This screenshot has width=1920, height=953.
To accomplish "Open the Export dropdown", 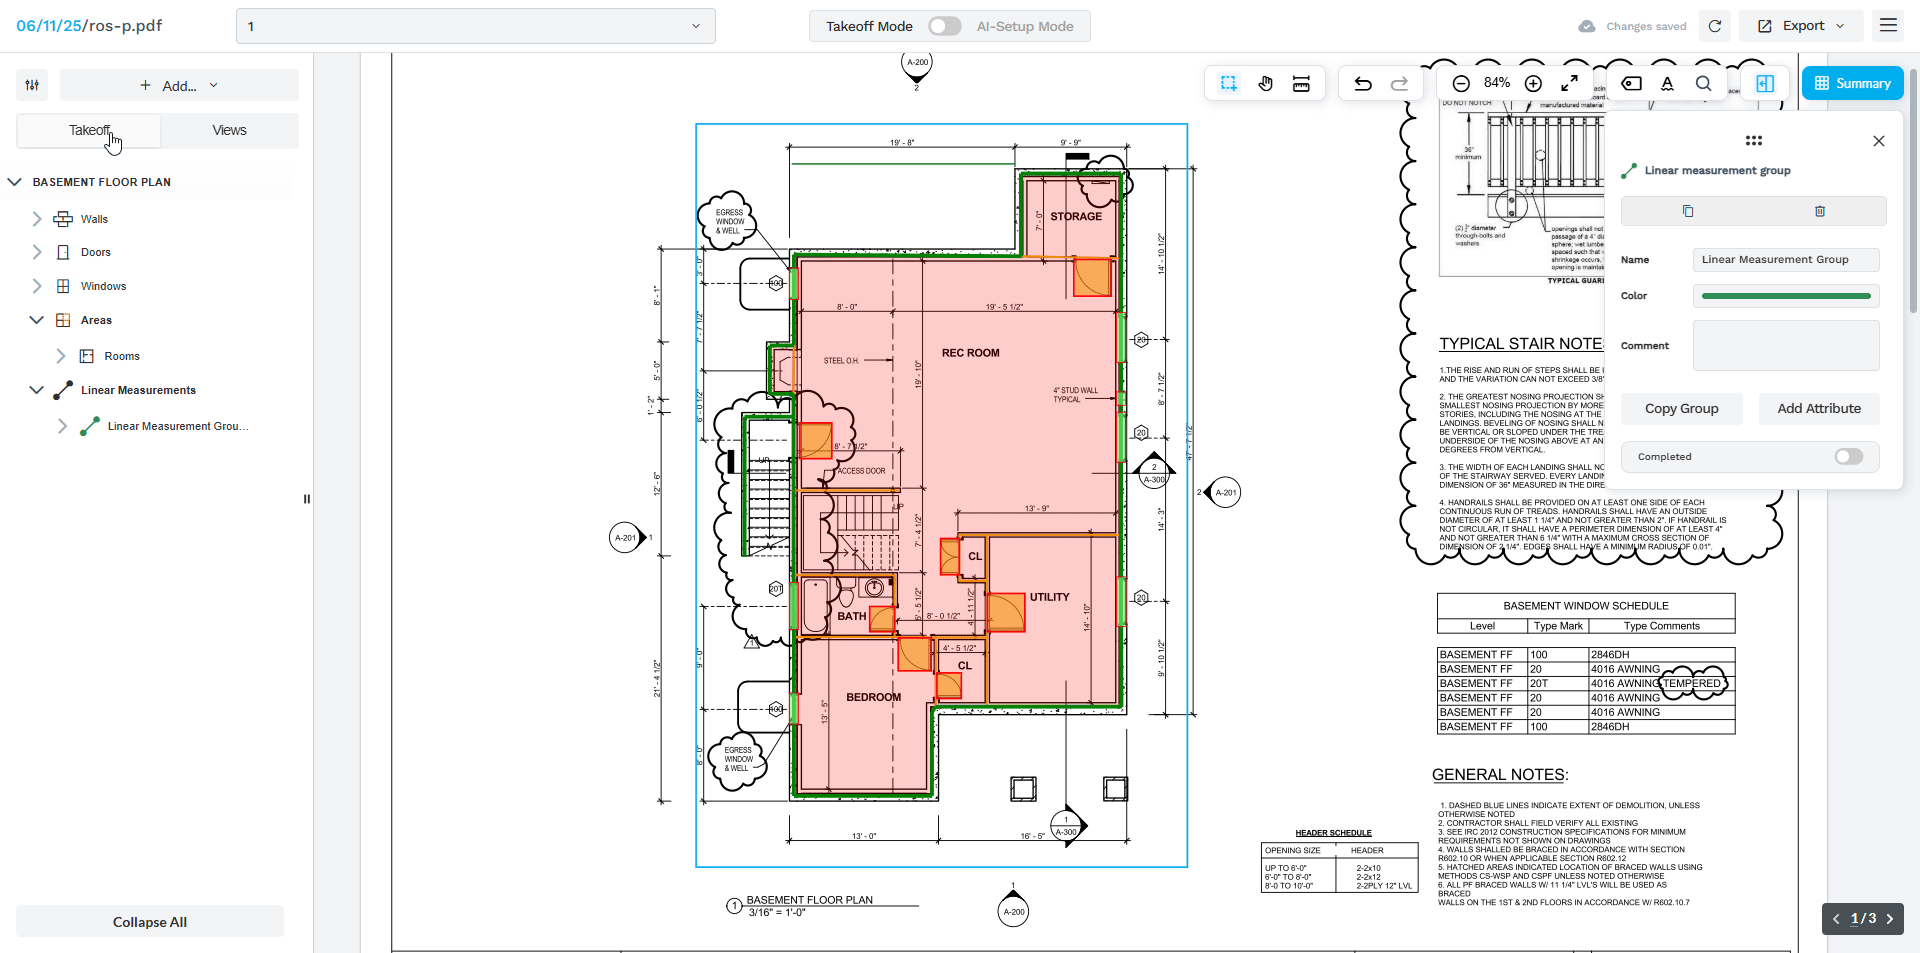I will (x=1801, y=26).
